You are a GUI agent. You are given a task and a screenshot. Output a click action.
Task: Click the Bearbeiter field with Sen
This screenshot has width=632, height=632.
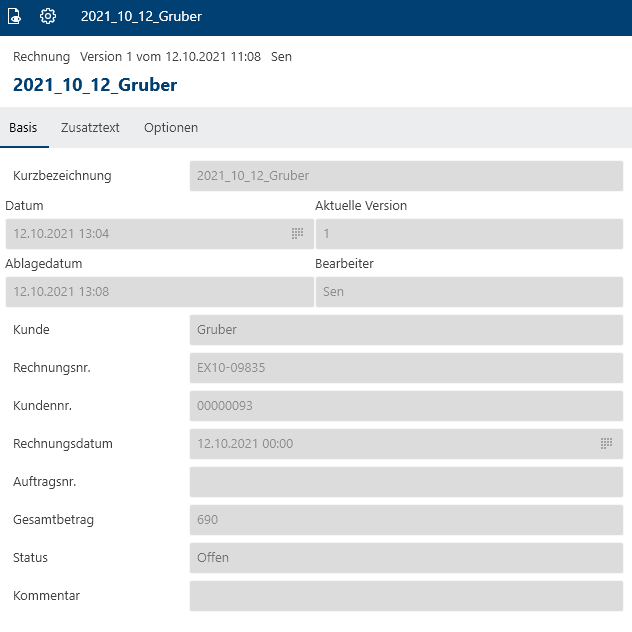click(470, 292)
